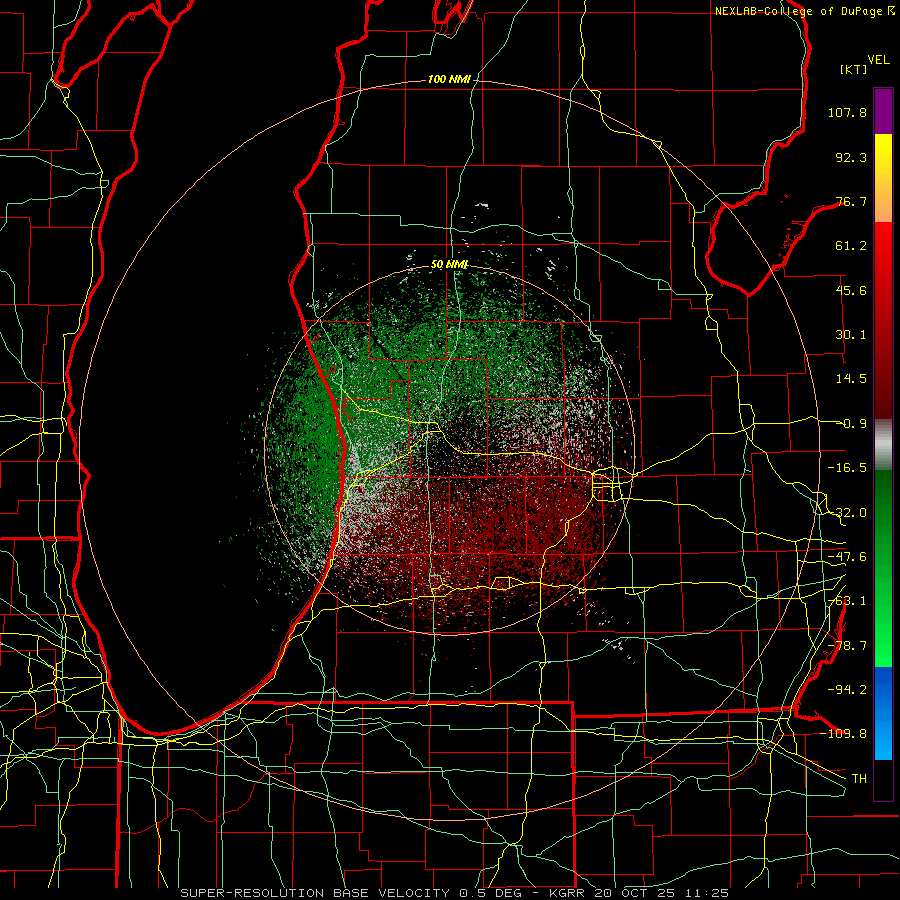Click the 14.5 velocity scale value
Viewport: 900px width, 900px height.
851,379
